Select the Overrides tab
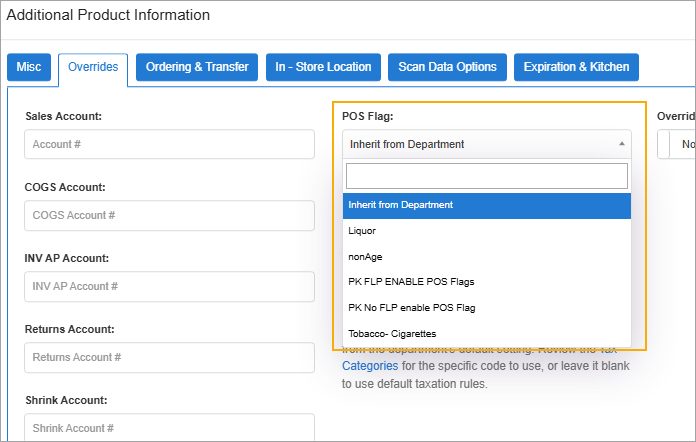696x442 pixels. [93, 67]
